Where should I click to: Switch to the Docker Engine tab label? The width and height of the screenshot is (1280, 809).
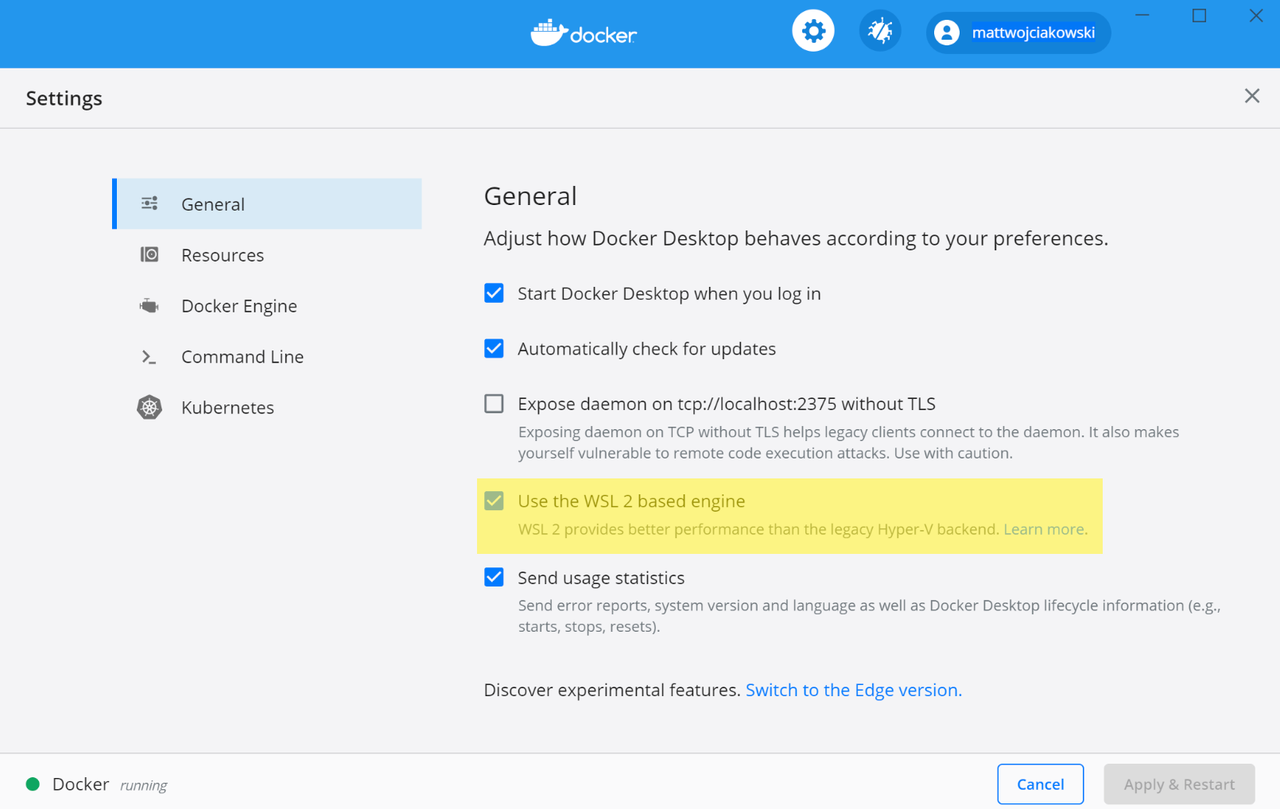239,306
